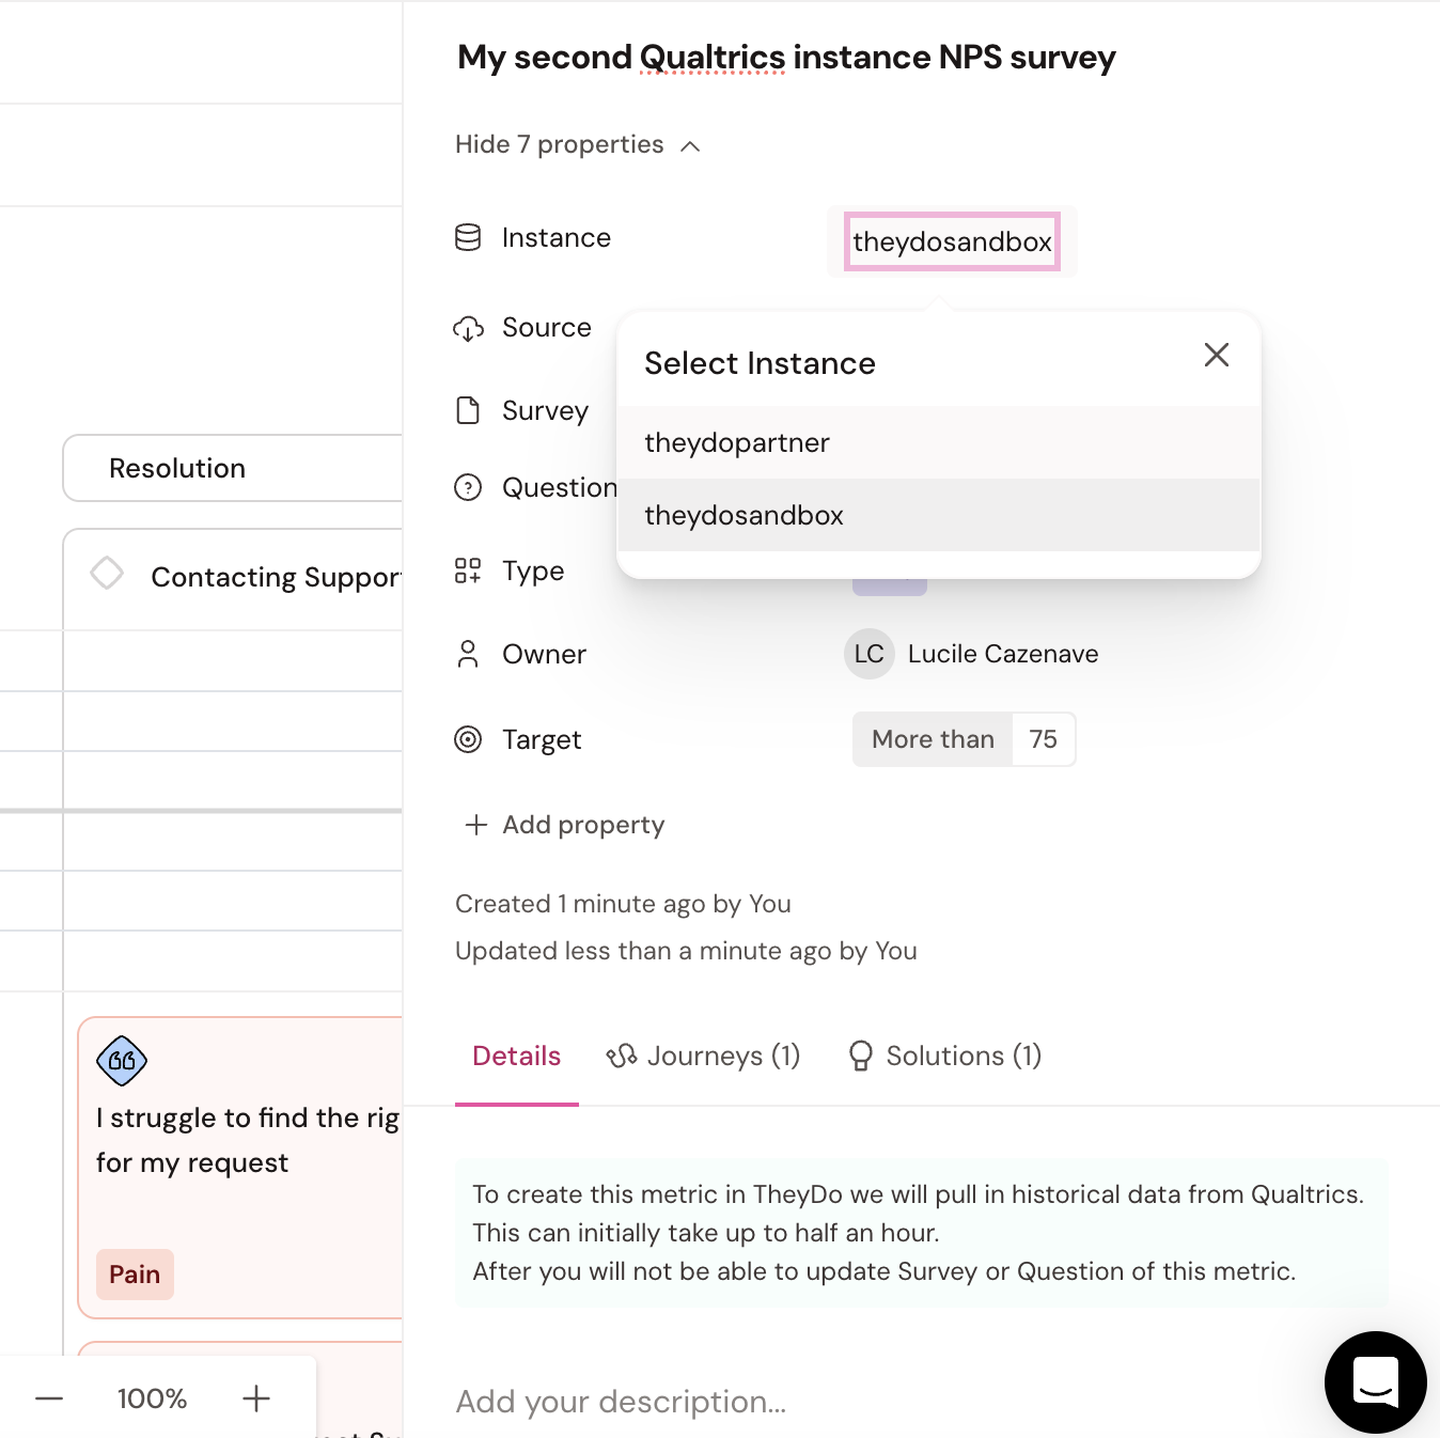Zoom in using the plus control

point(256,1398)
